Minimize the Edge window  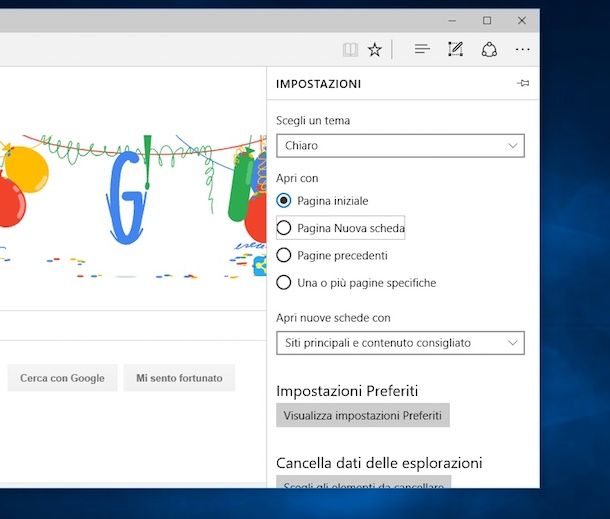(452, 21)
